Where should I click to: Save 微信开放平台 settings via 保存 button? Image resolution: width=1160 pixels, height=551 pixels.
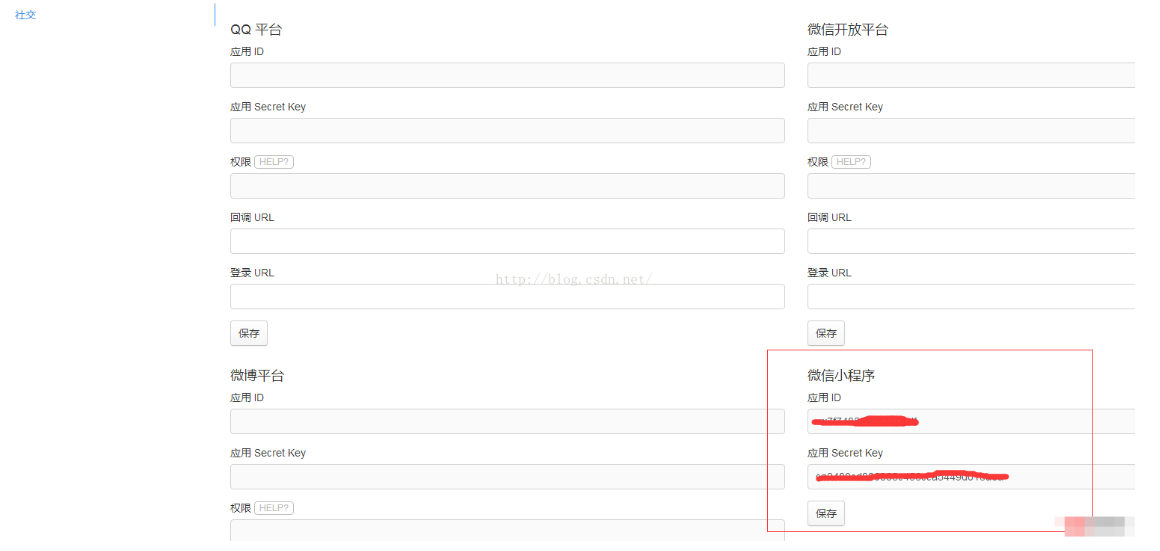coord(826,333)
